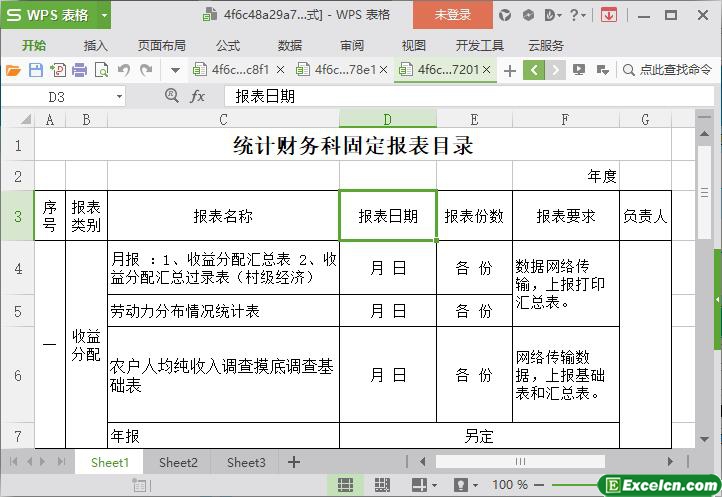
Task: Close the 4f6c...c8f1 document tab
Action: click(280, 70)
